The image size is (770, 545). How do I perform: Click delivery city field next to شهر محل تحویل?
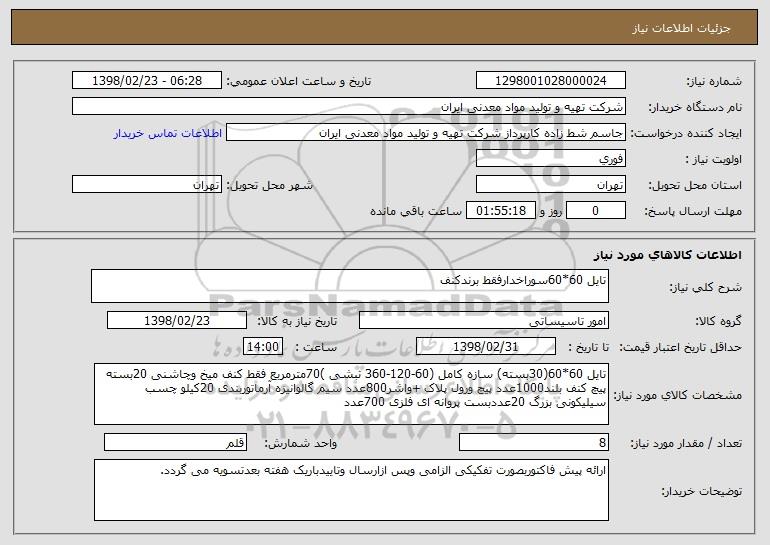(147, 185)
